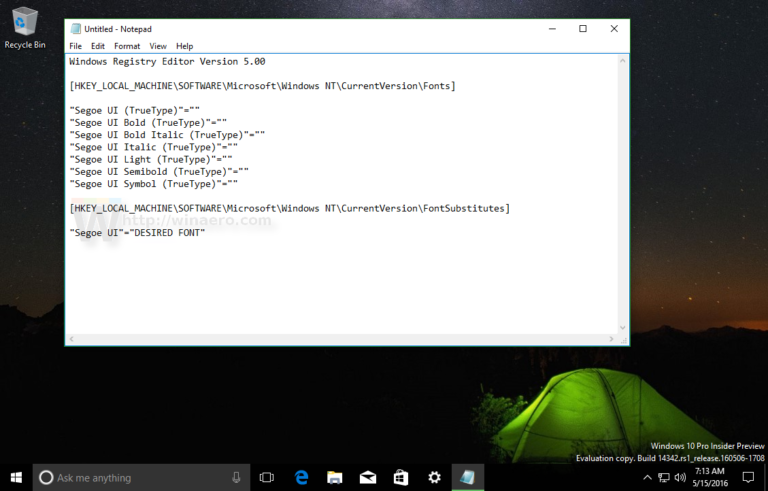The image size is (768, 491).
Task: Close the Notepad window
Action: [614, 29]
